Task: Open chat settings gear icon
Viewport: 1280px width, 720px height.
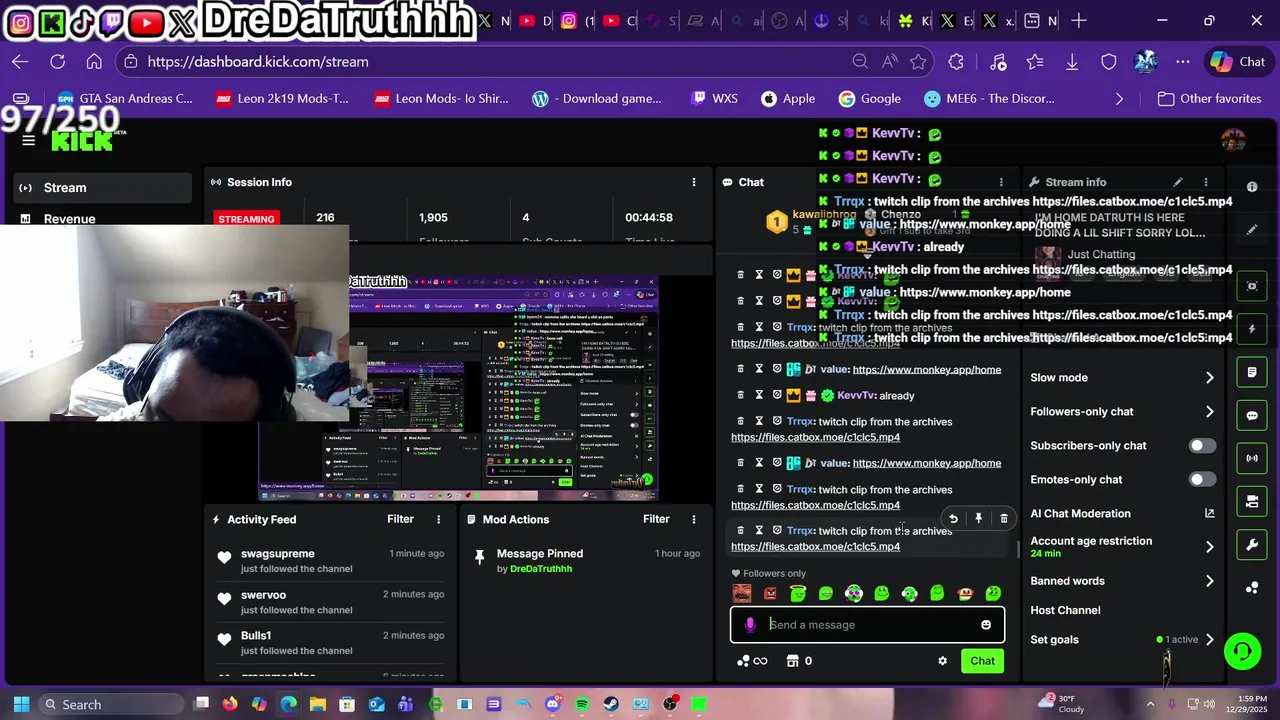Action: pos(942,661)
